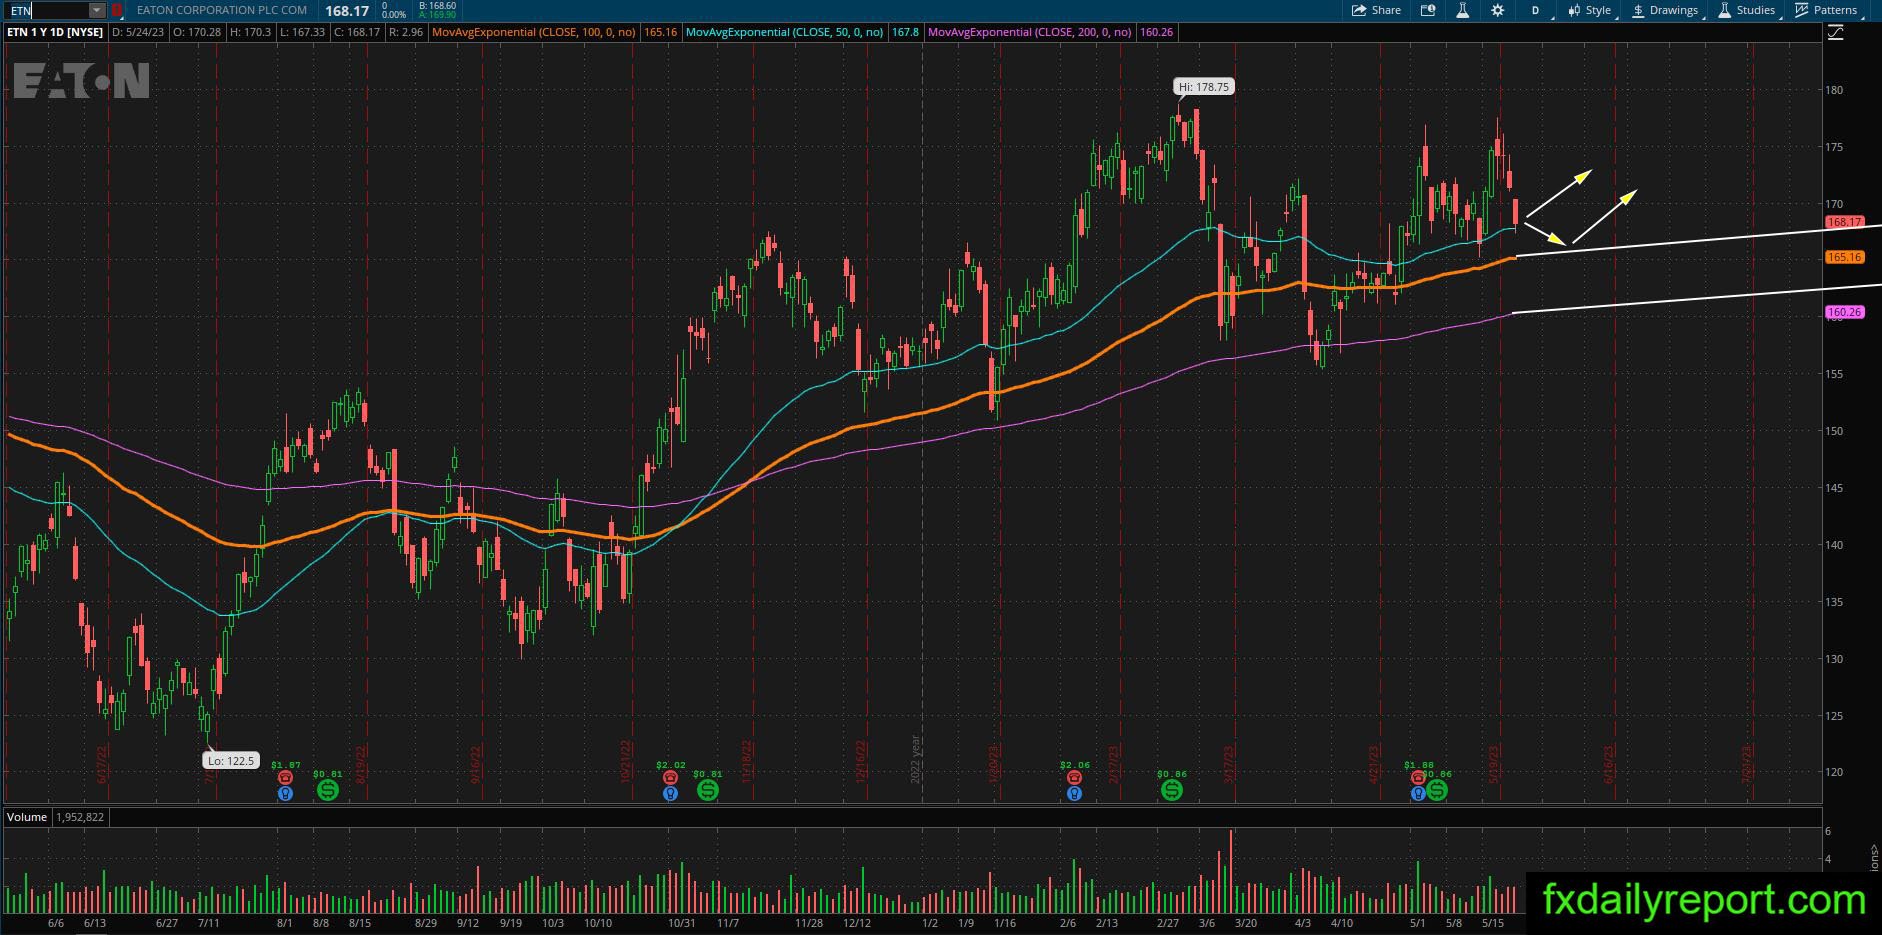The image size is (1882, 935).
Task: Click the Volume panel label
Action: click(27, 817)
